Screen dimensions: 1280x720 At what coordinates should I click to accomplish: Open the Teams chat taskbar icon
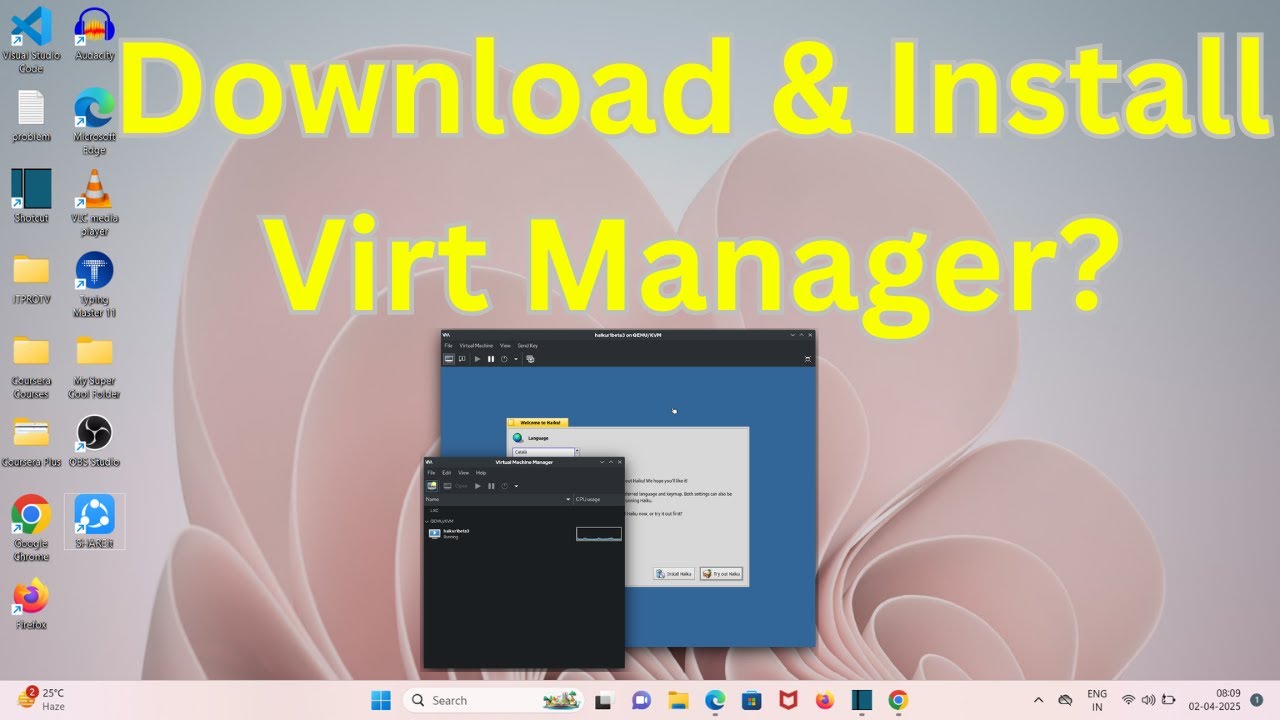pyautogui.click(x=641, y=700)
